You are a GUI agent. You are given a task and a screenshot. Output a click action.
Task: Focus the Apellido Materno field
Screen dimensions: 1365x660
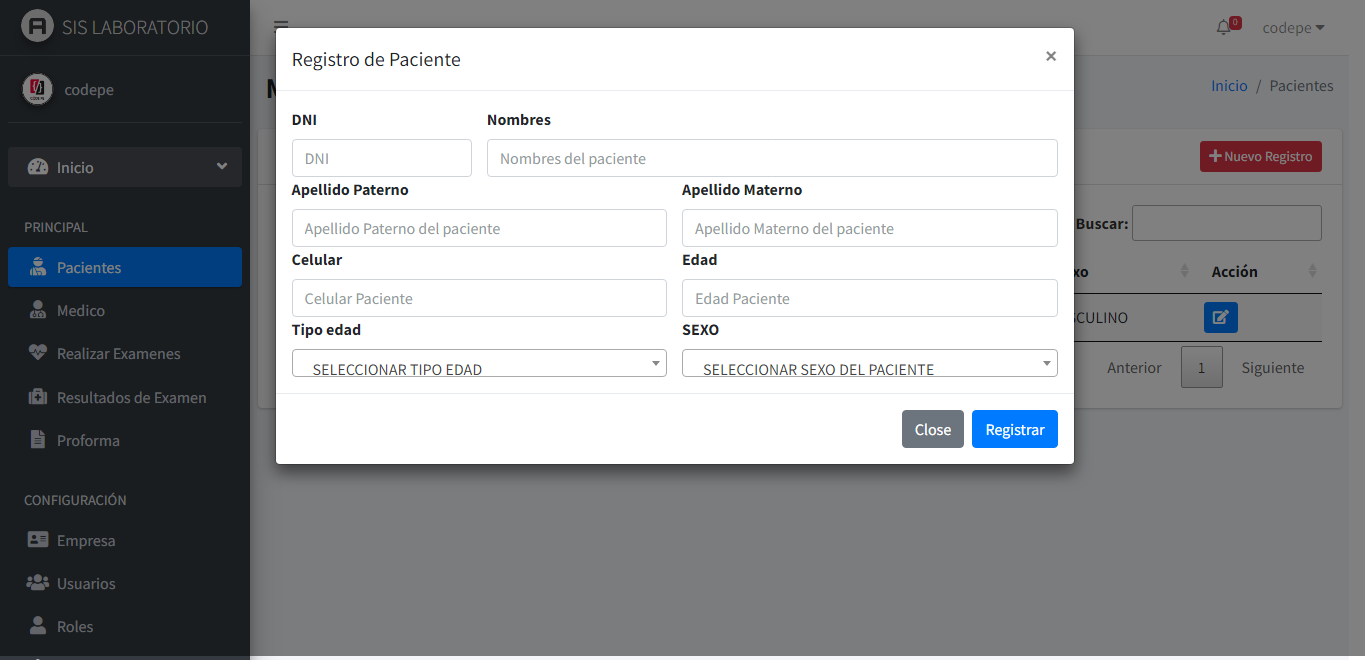click(870, 228)
